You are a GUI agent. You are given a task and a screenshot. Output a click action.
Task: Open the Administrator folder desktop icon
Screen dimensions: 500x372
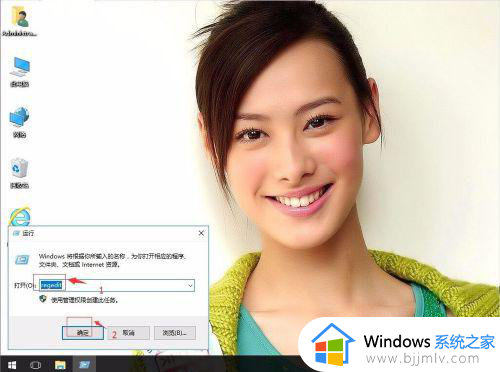tap(20, 21)
